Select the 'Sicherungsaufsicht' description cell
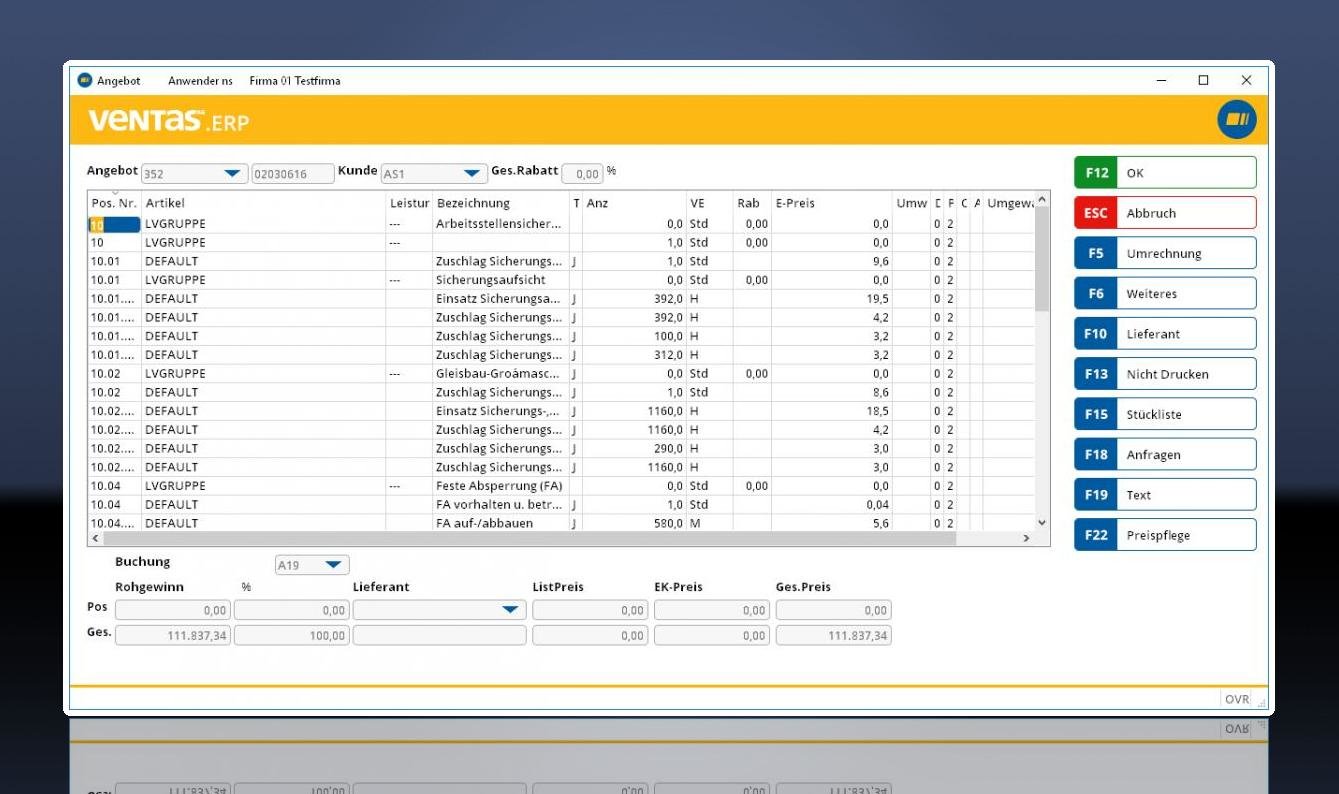 click(501, 280)
